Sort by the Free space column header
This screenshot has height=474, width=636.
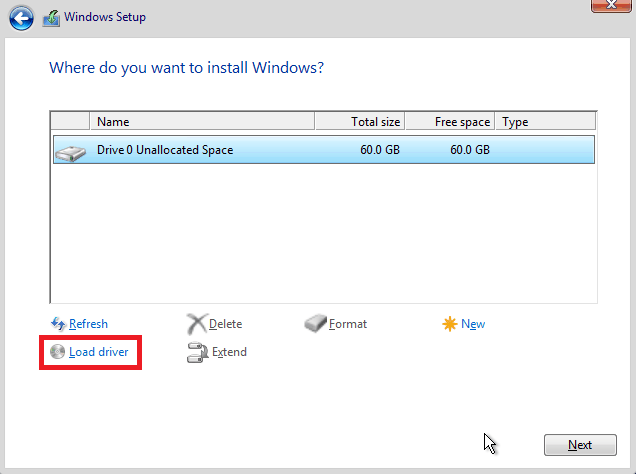coord(450,122)
